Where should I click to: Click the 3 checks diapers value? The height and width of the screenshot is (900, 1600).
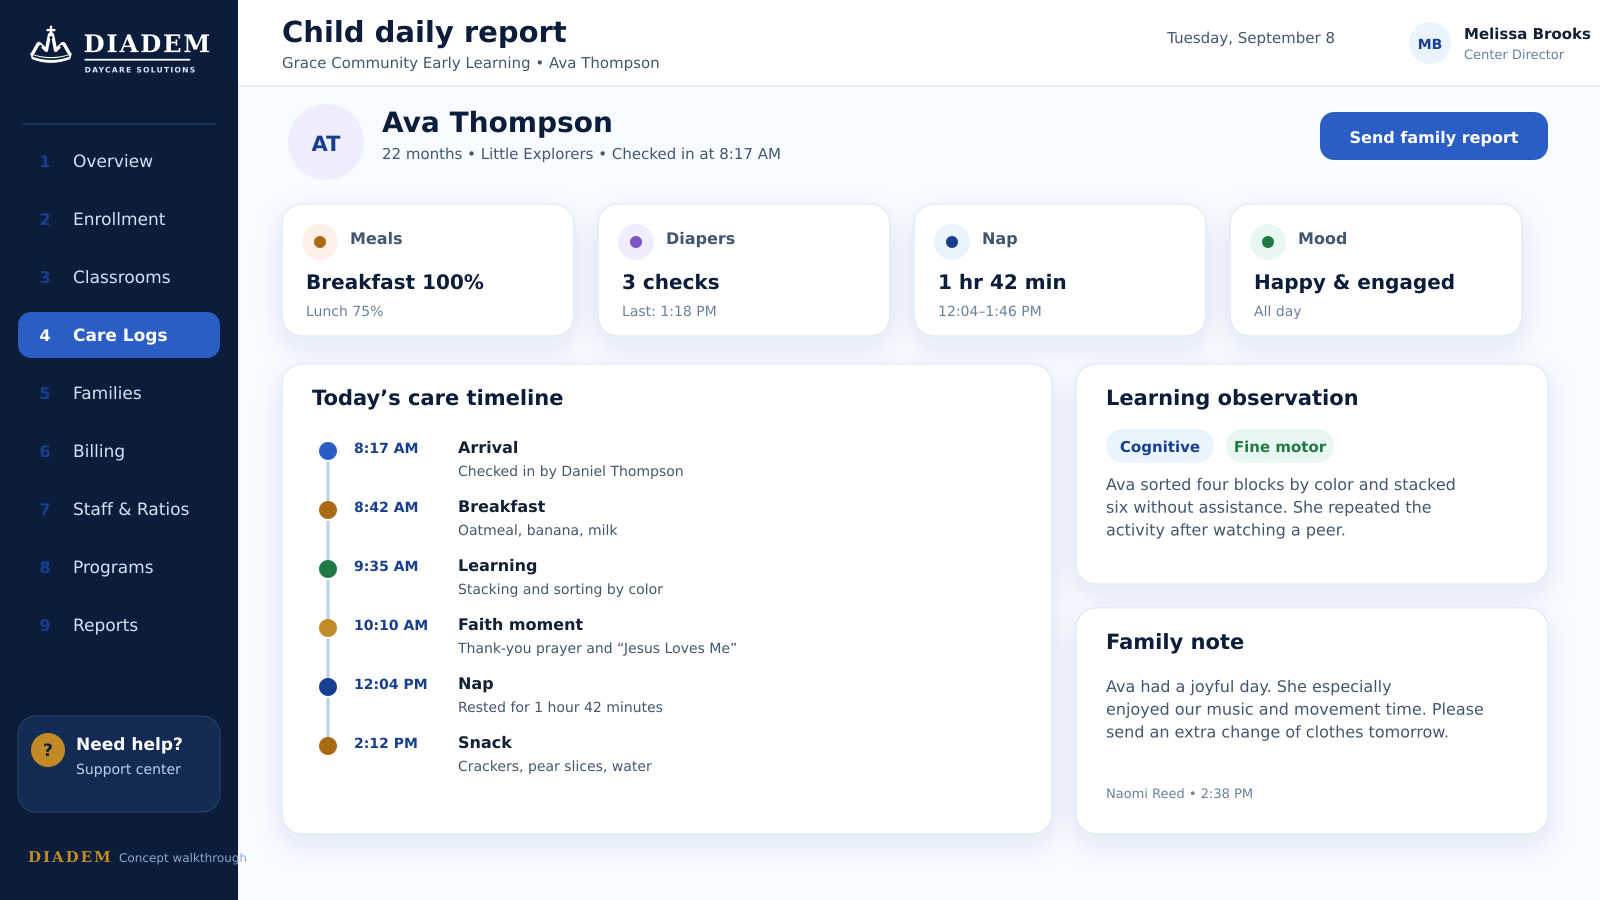click(x=671, y=282)
